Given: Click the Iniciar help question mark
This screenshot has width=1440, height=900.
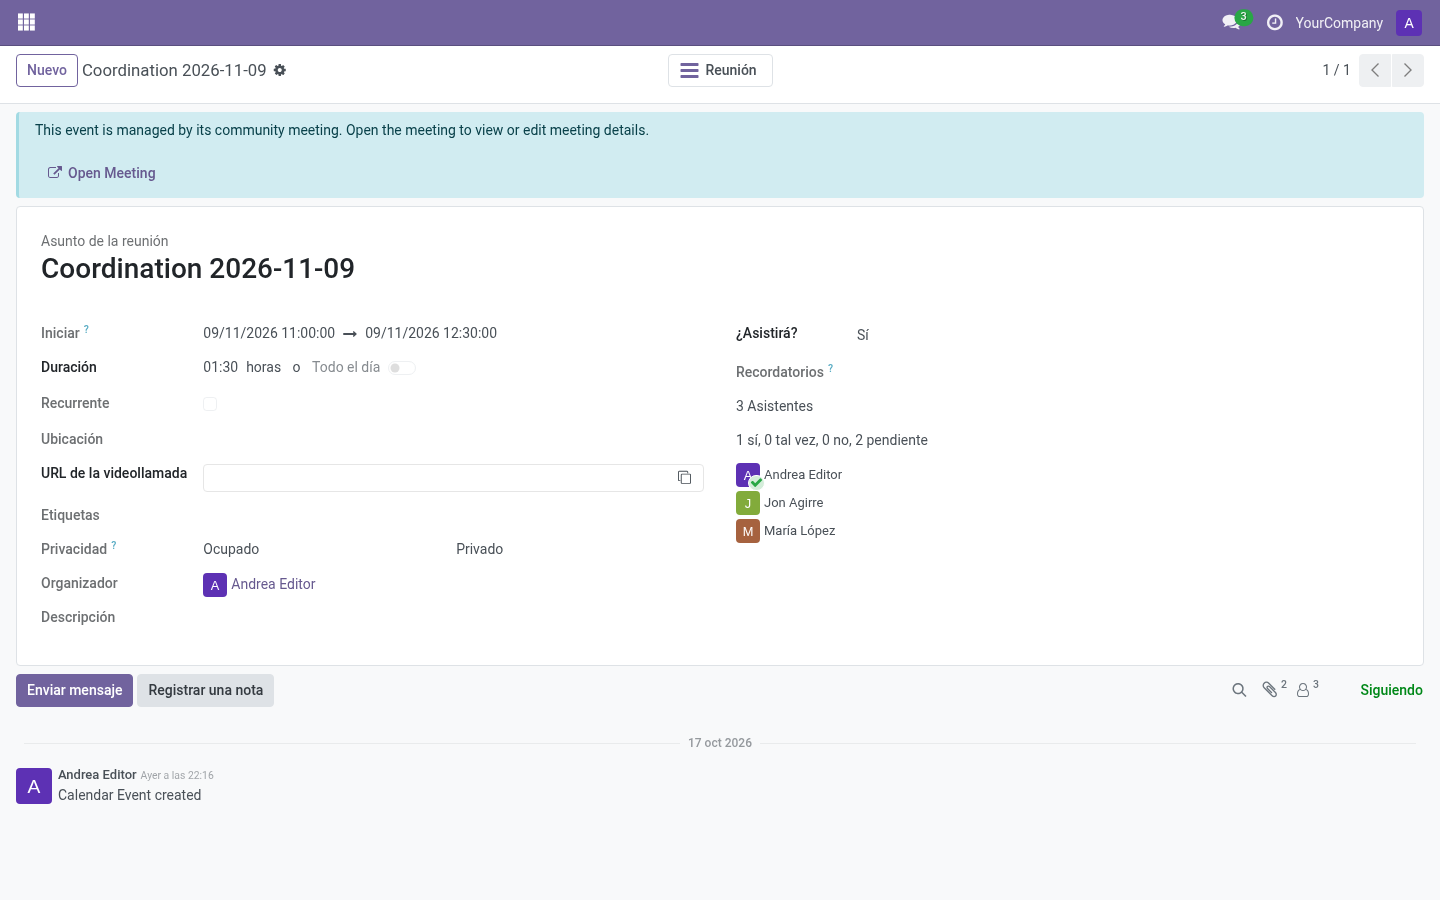Looking at the screenshot, I should point(86,329).
